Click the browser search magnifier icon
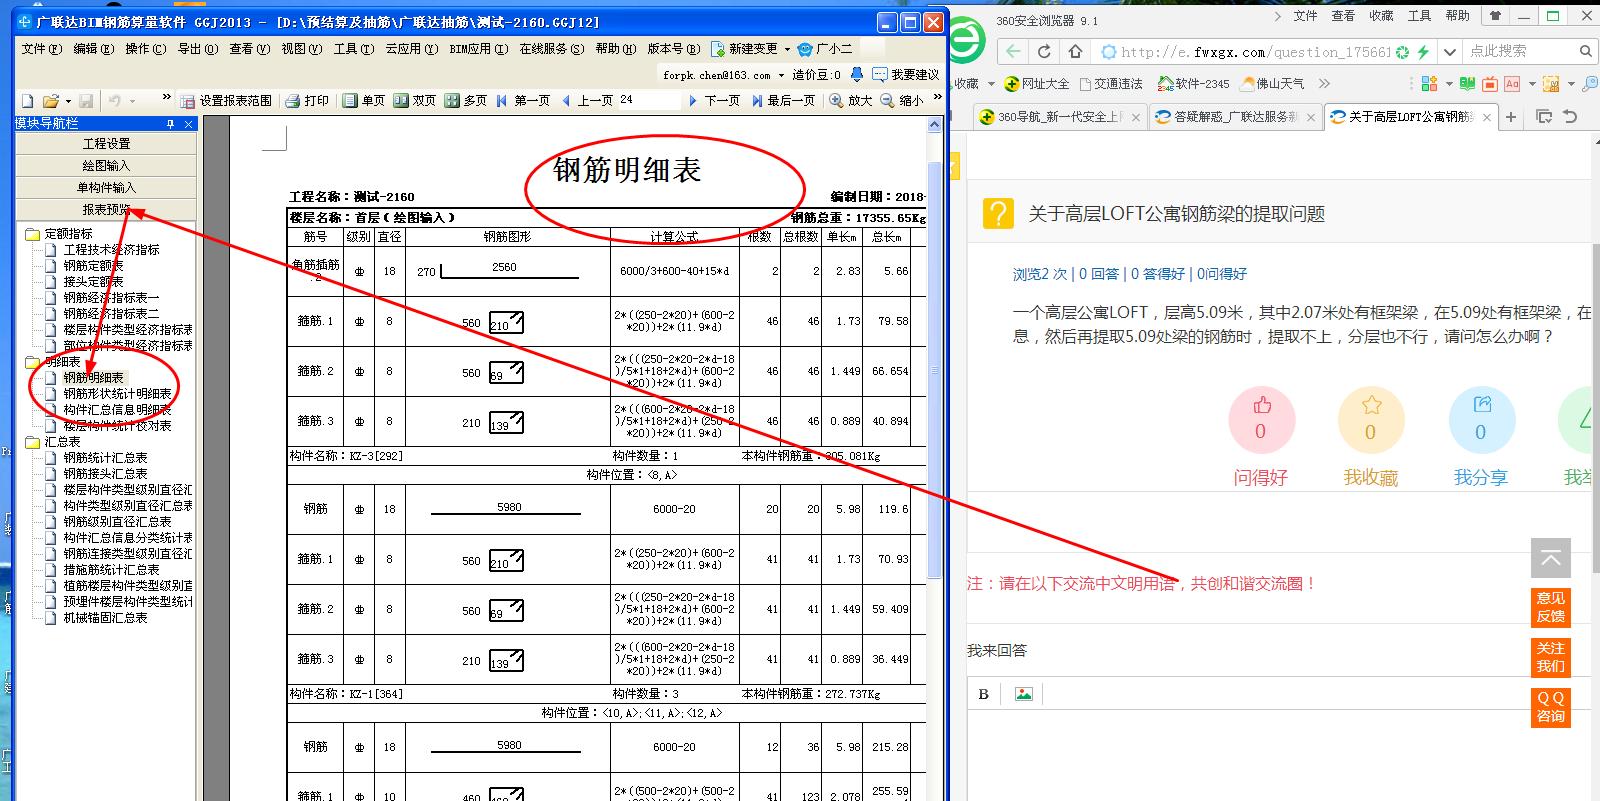The image size is (1600, 801). [1585, 51]
